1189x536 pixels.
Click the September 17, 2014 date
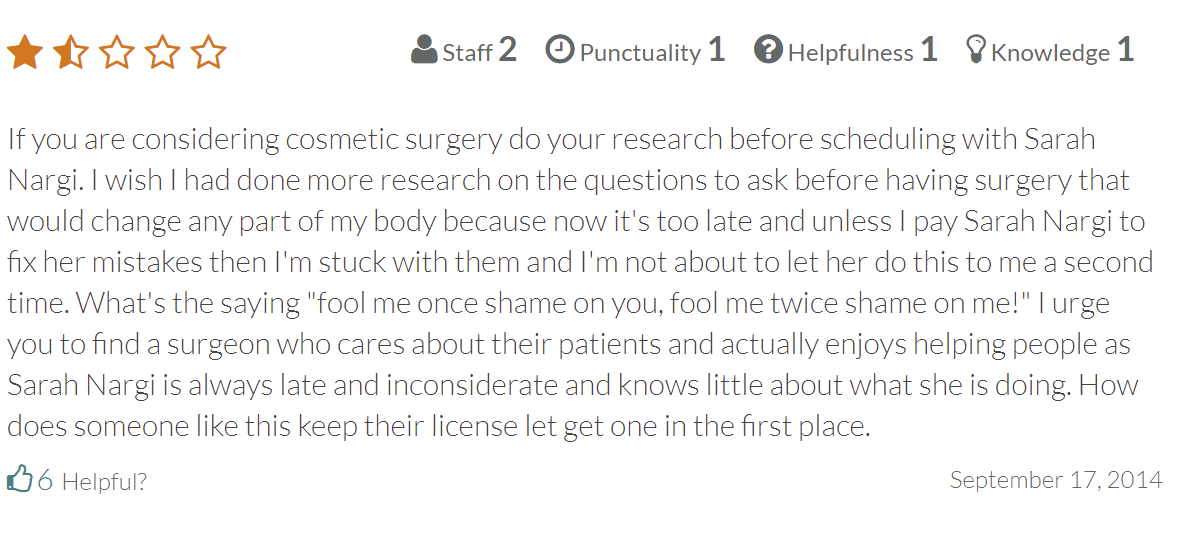point(1056,480)
